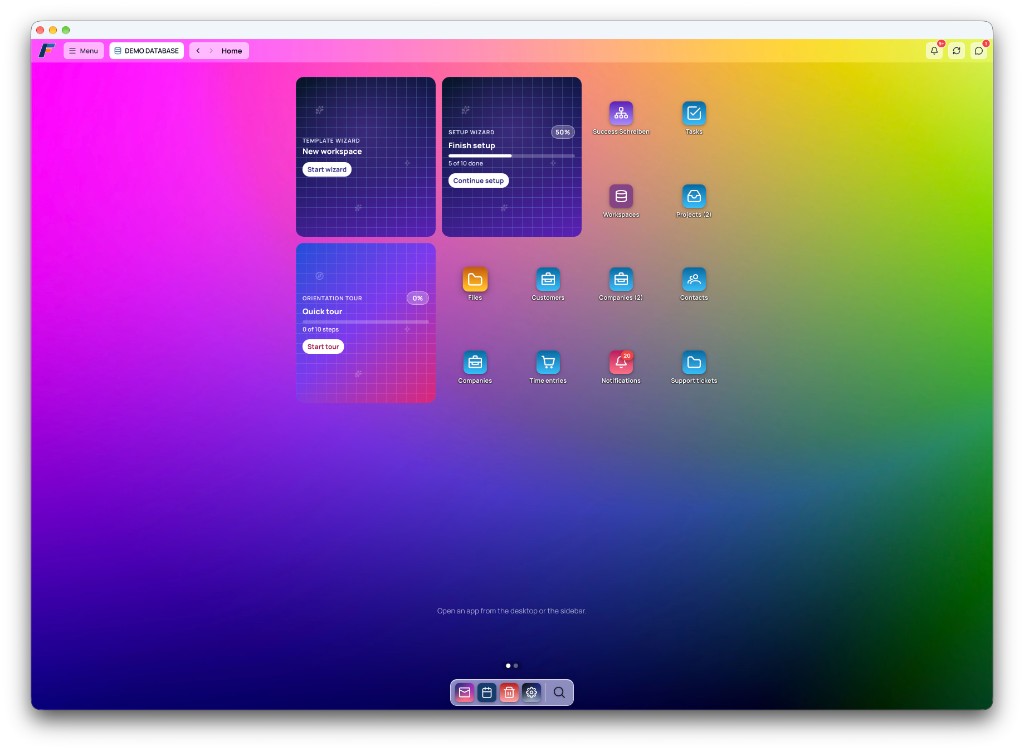Open the chat bubble icon in top bar
This screenshot has width=1024, height=751.
(x=979, y=50)
